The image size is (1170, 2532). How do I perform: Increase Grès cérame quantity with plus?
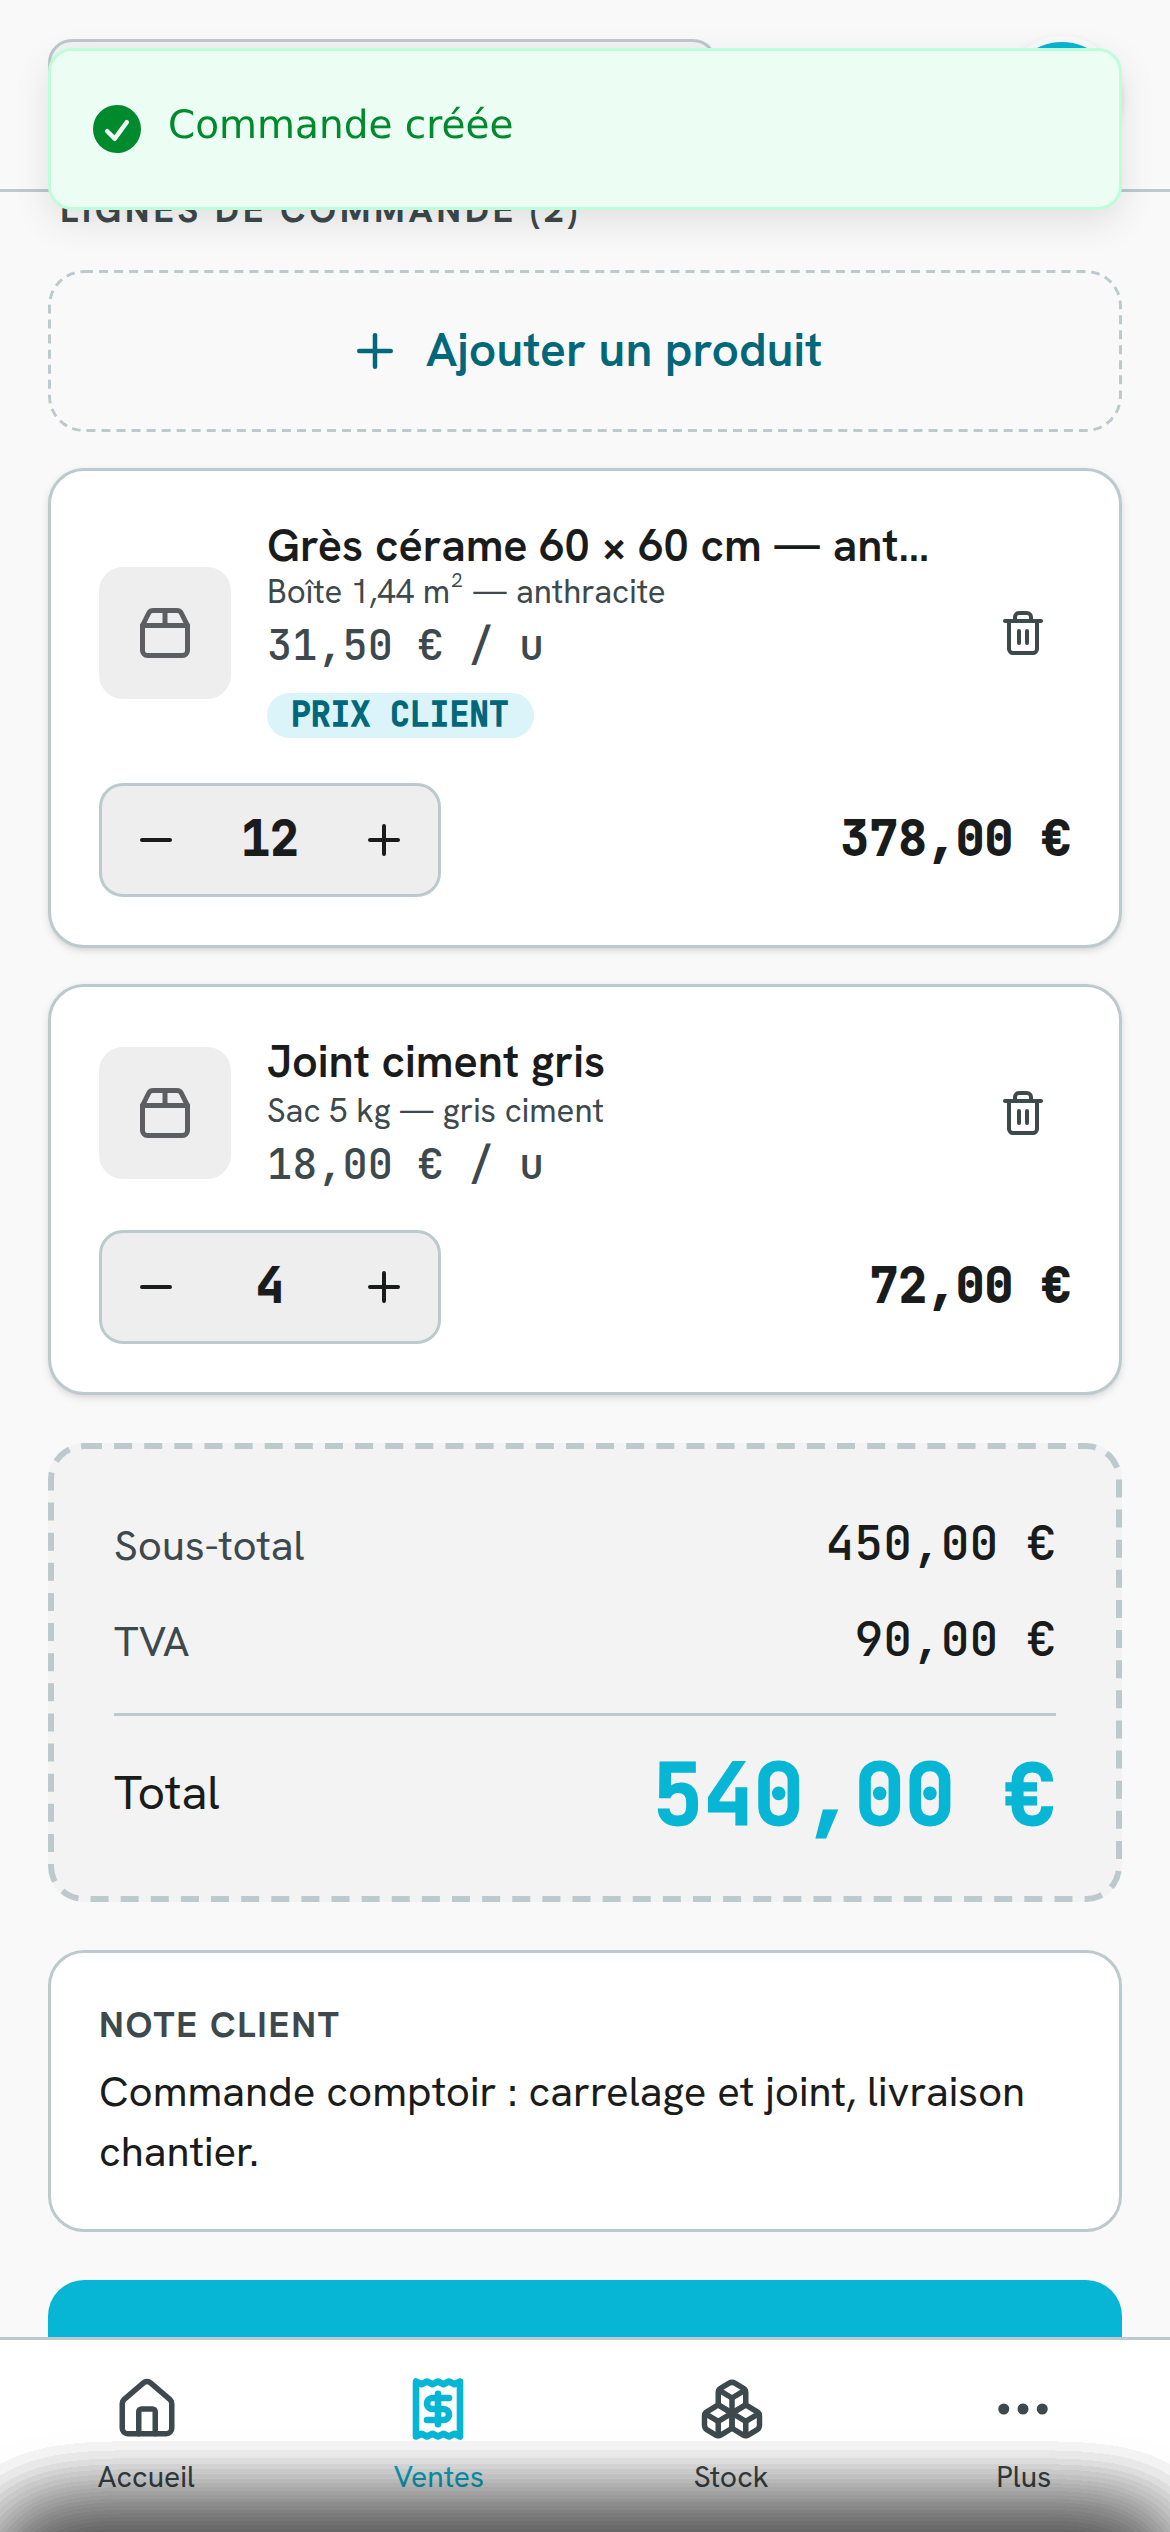tap(384, 840)
